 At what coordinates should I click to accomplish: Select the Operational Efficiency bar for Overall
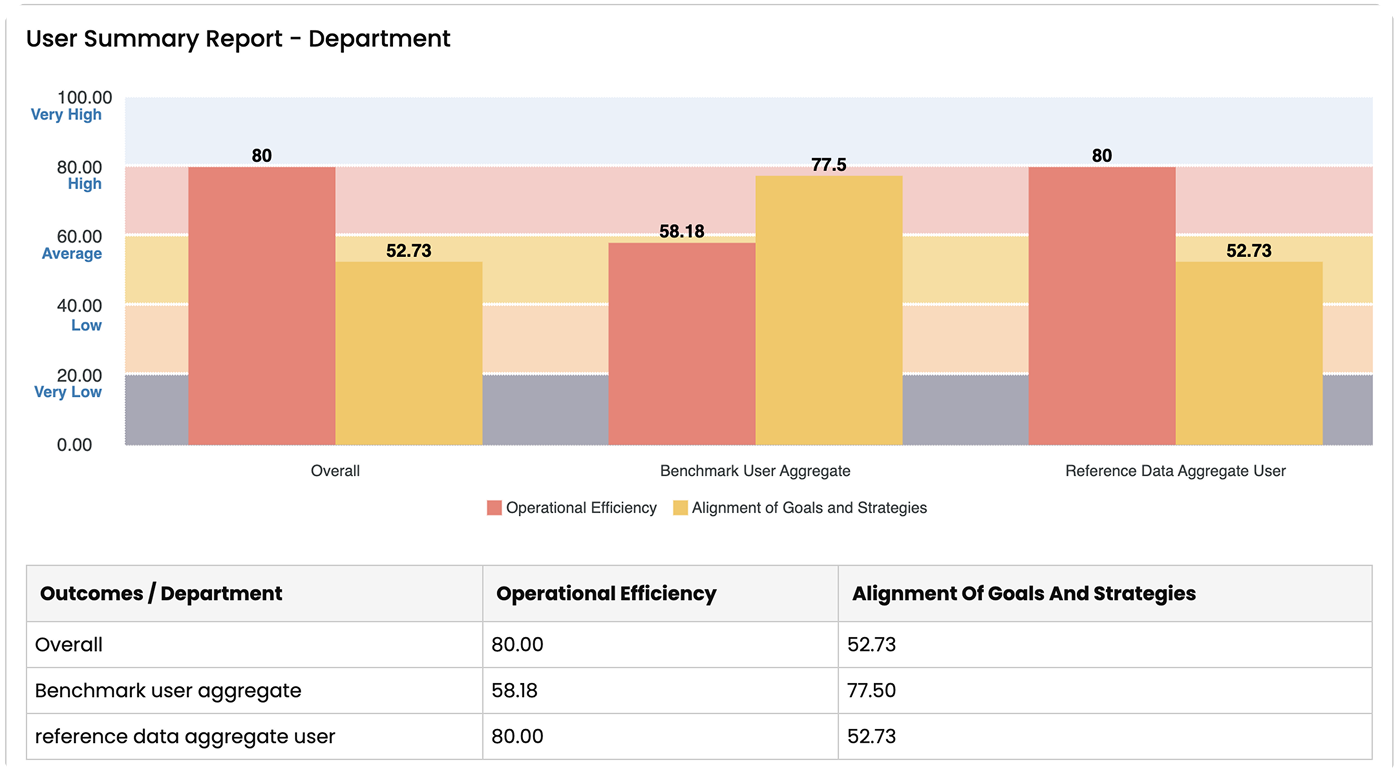coord(261,300)
